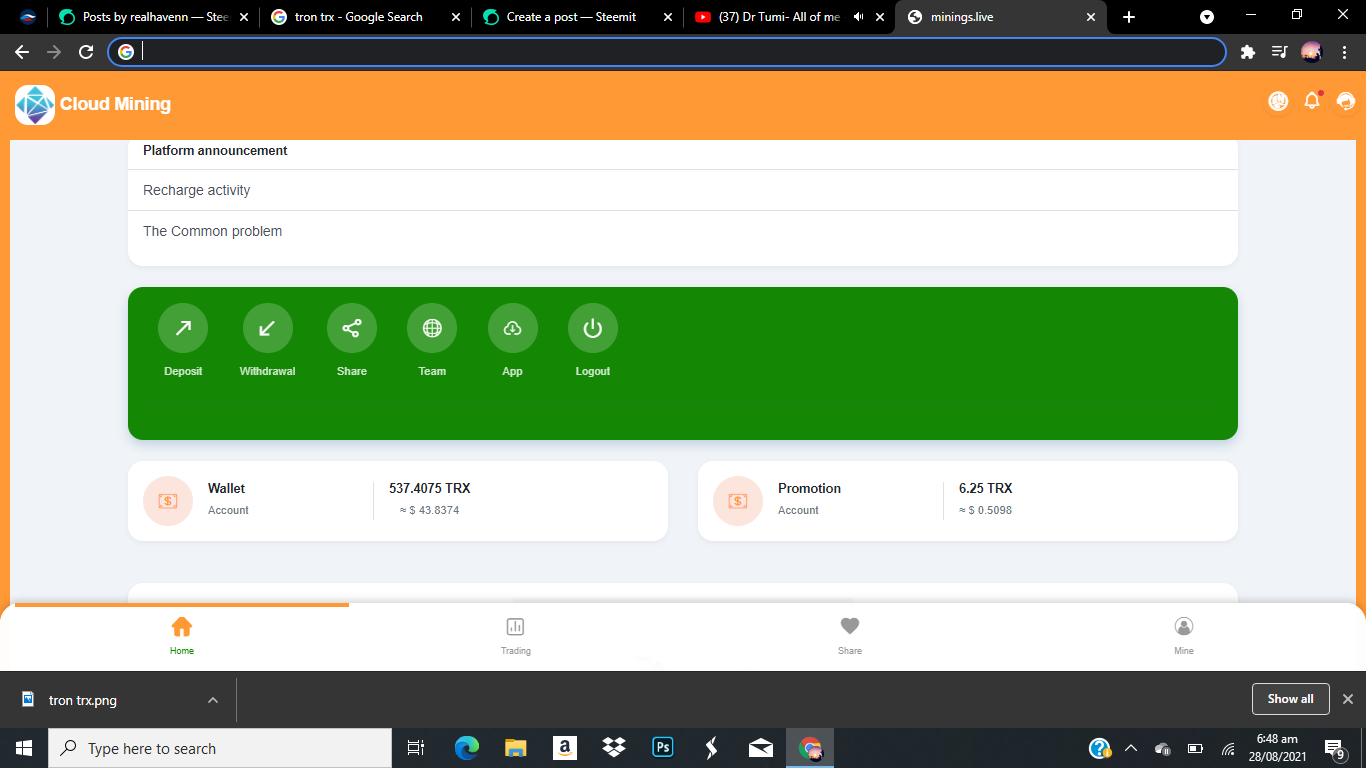
Task: Open Platform announcement
Action: point(215,150)
